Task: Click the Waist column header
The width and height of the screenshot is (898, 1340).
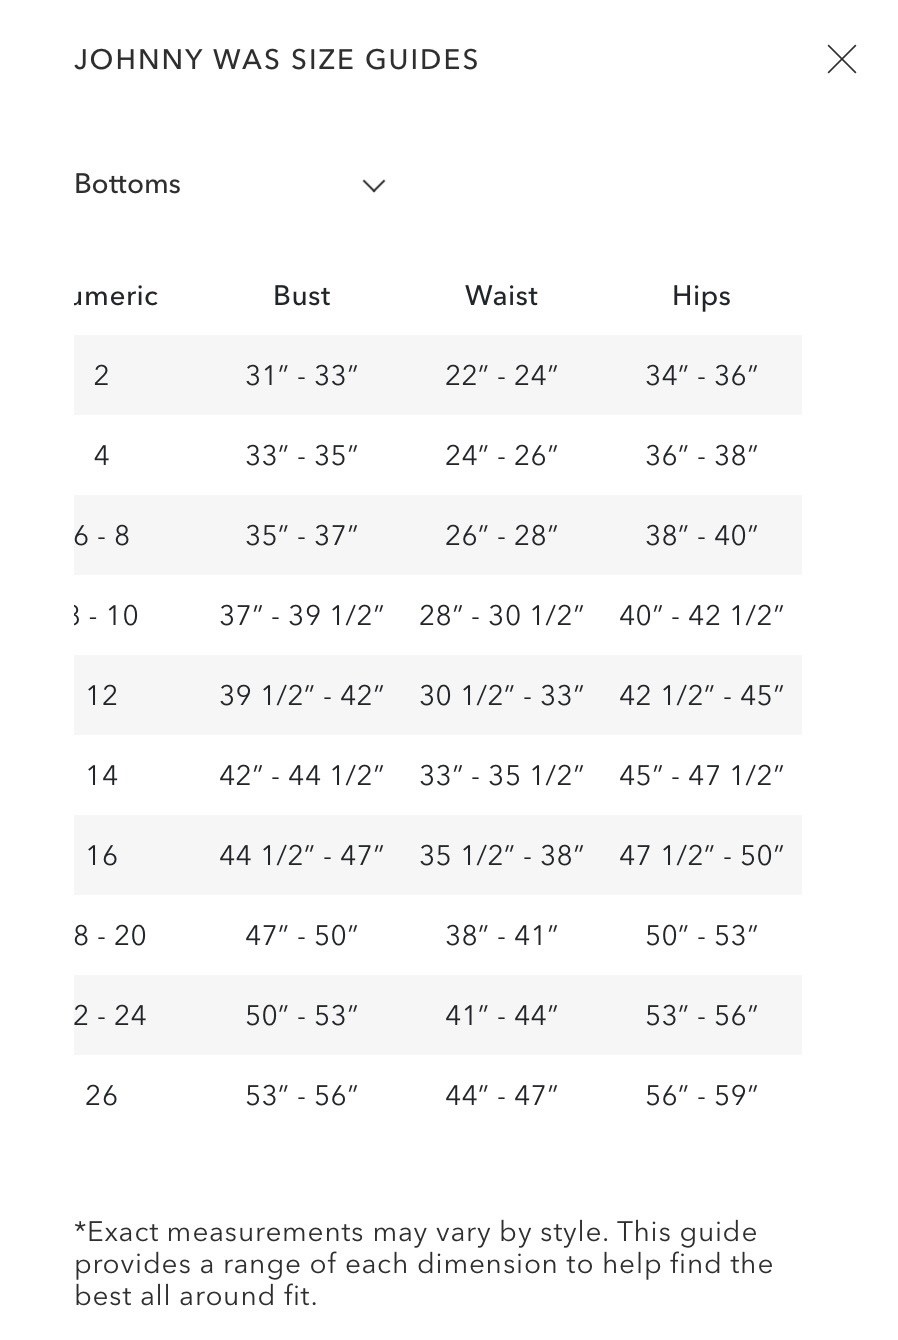Action: [x=501, y=296]
